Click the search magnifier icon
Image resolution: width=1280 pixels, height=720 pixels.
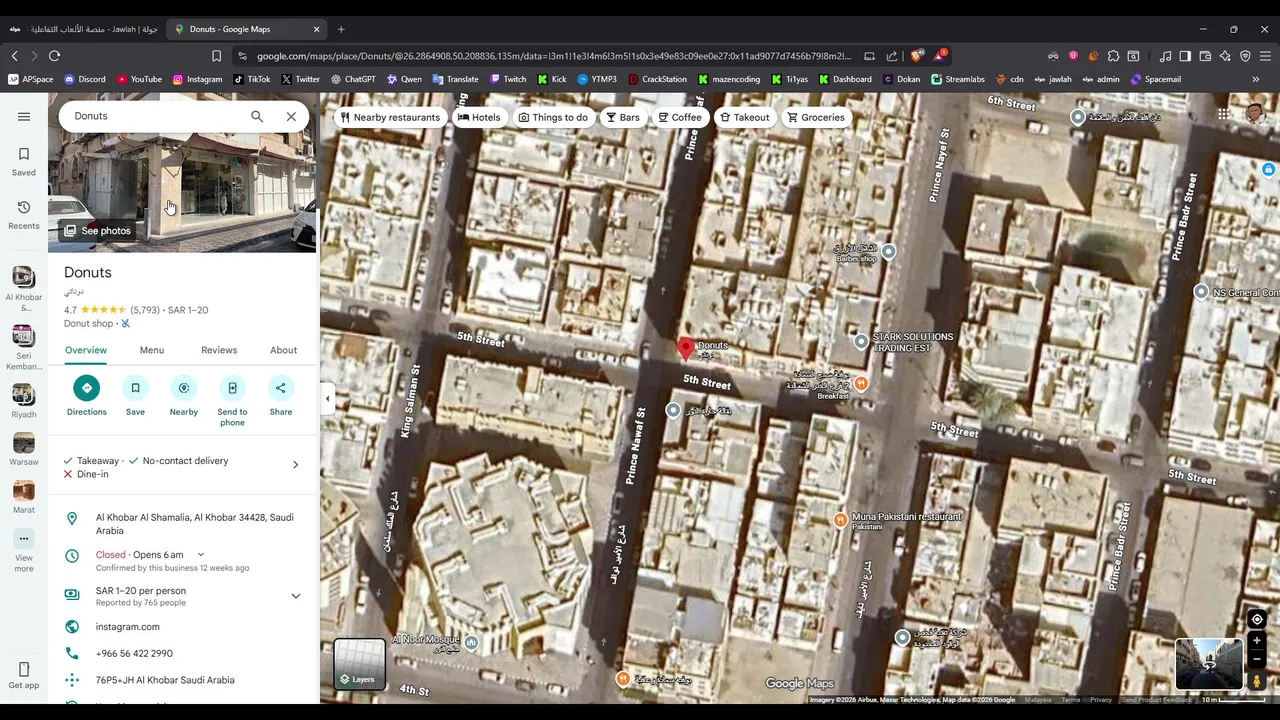coord(257,116)
